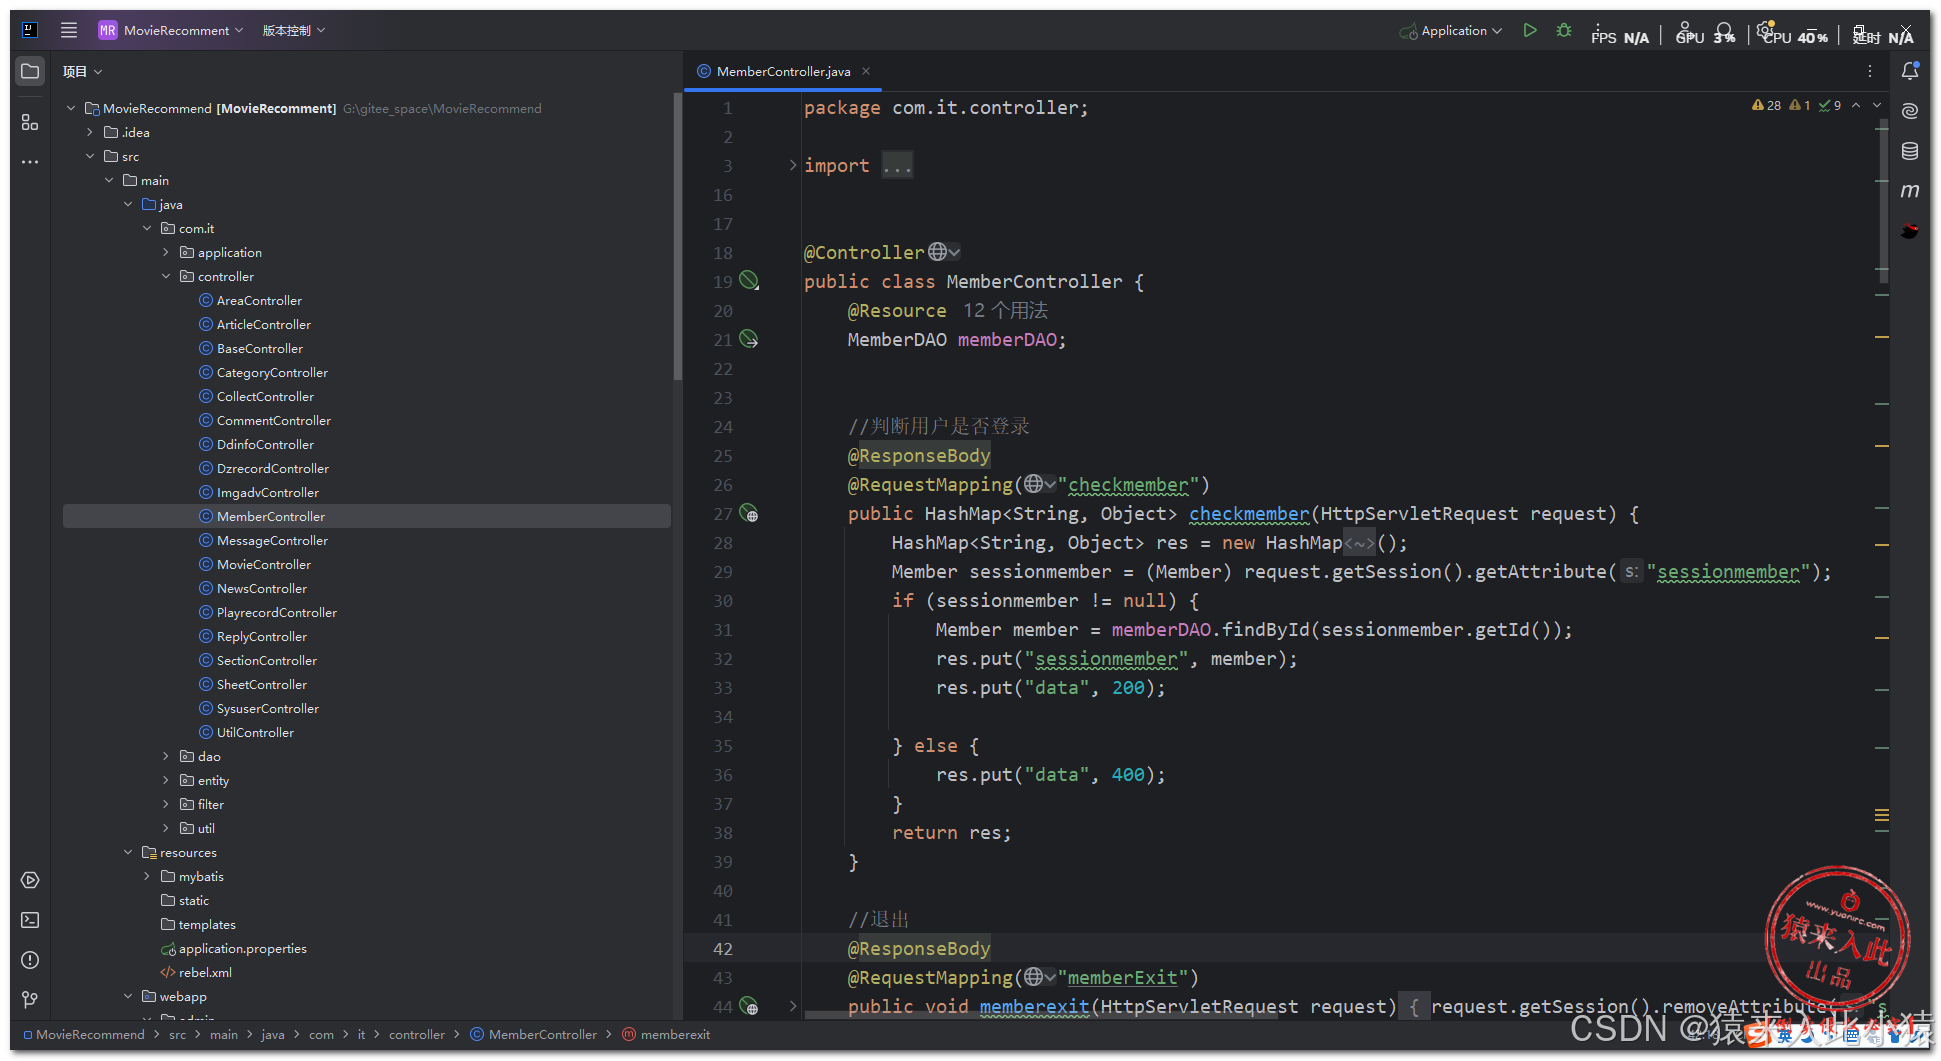Open the Problems tool window icon

point(30,960)
